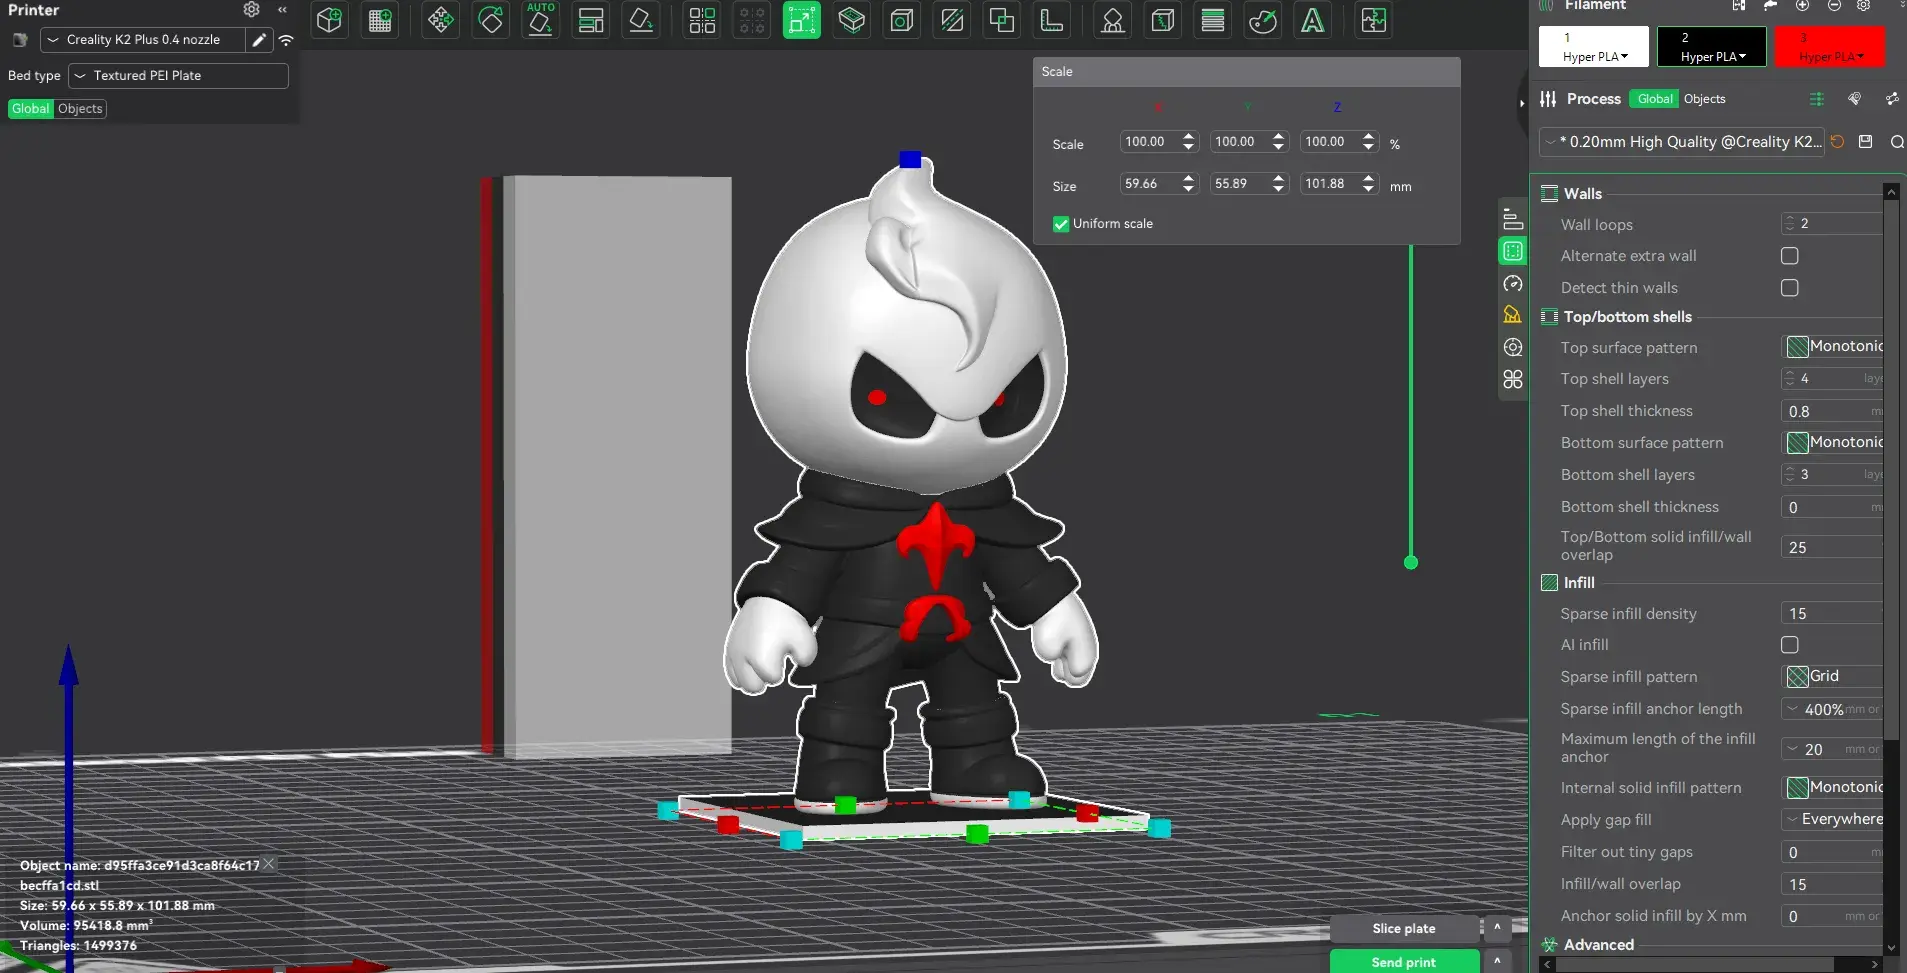
Task: Open the Strength settings tab icon
Action: pos(1513,252)
